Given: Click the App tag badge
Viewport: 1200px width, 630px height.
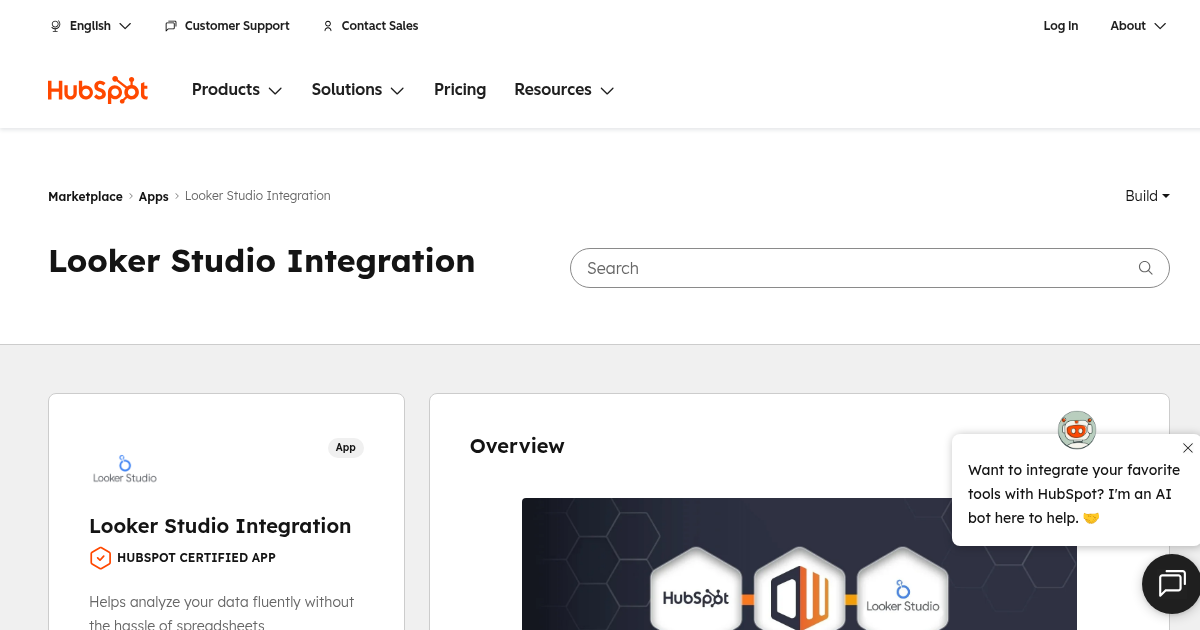Looking at the screenshot, I should (x=346, y=447).
